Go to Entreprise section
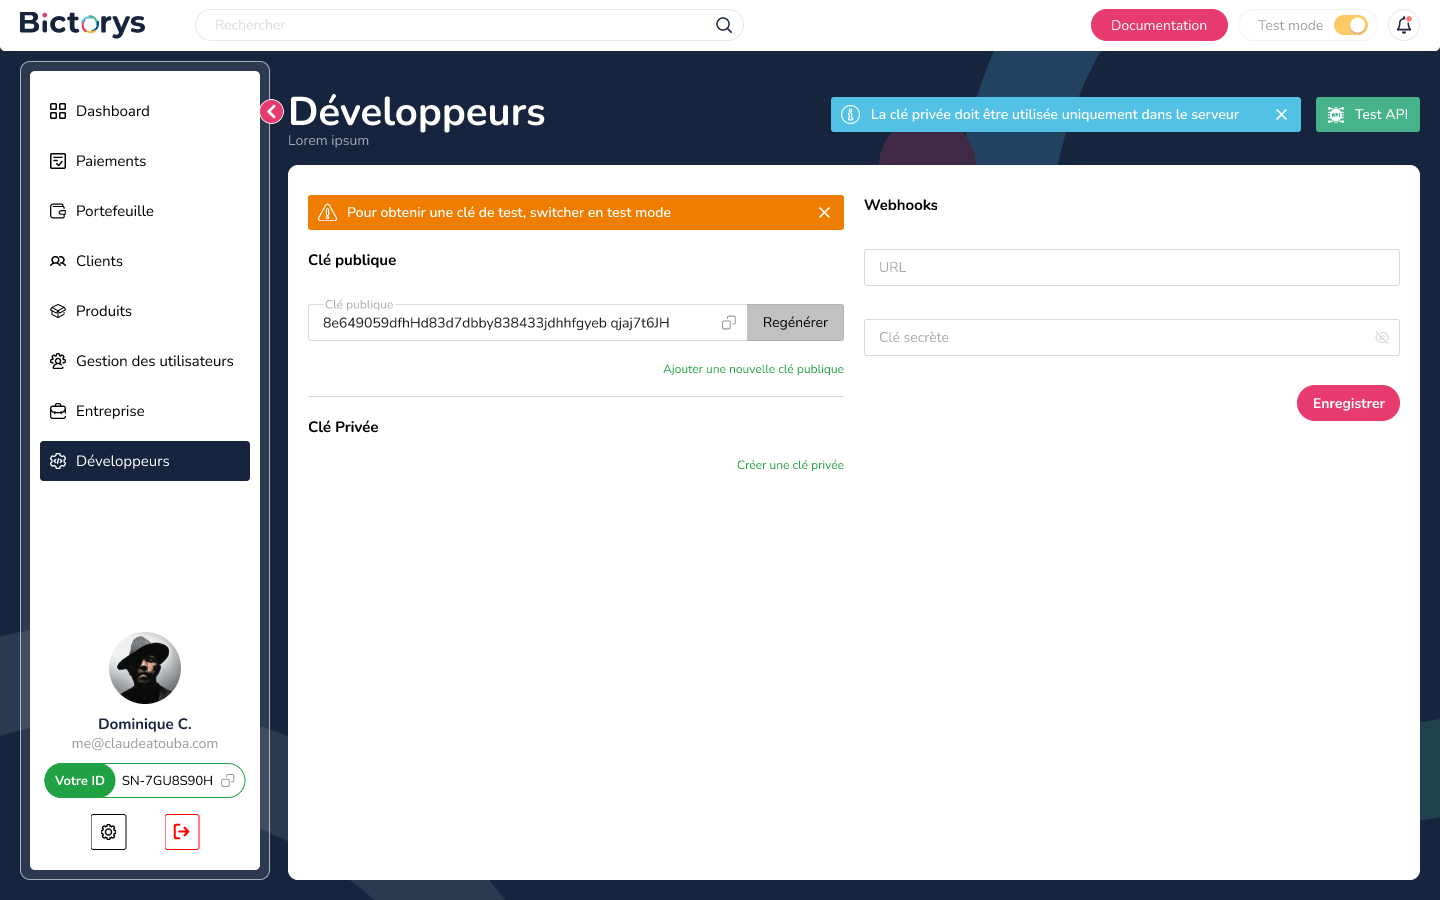The image size is (1440, 900). tap(145, 411)
